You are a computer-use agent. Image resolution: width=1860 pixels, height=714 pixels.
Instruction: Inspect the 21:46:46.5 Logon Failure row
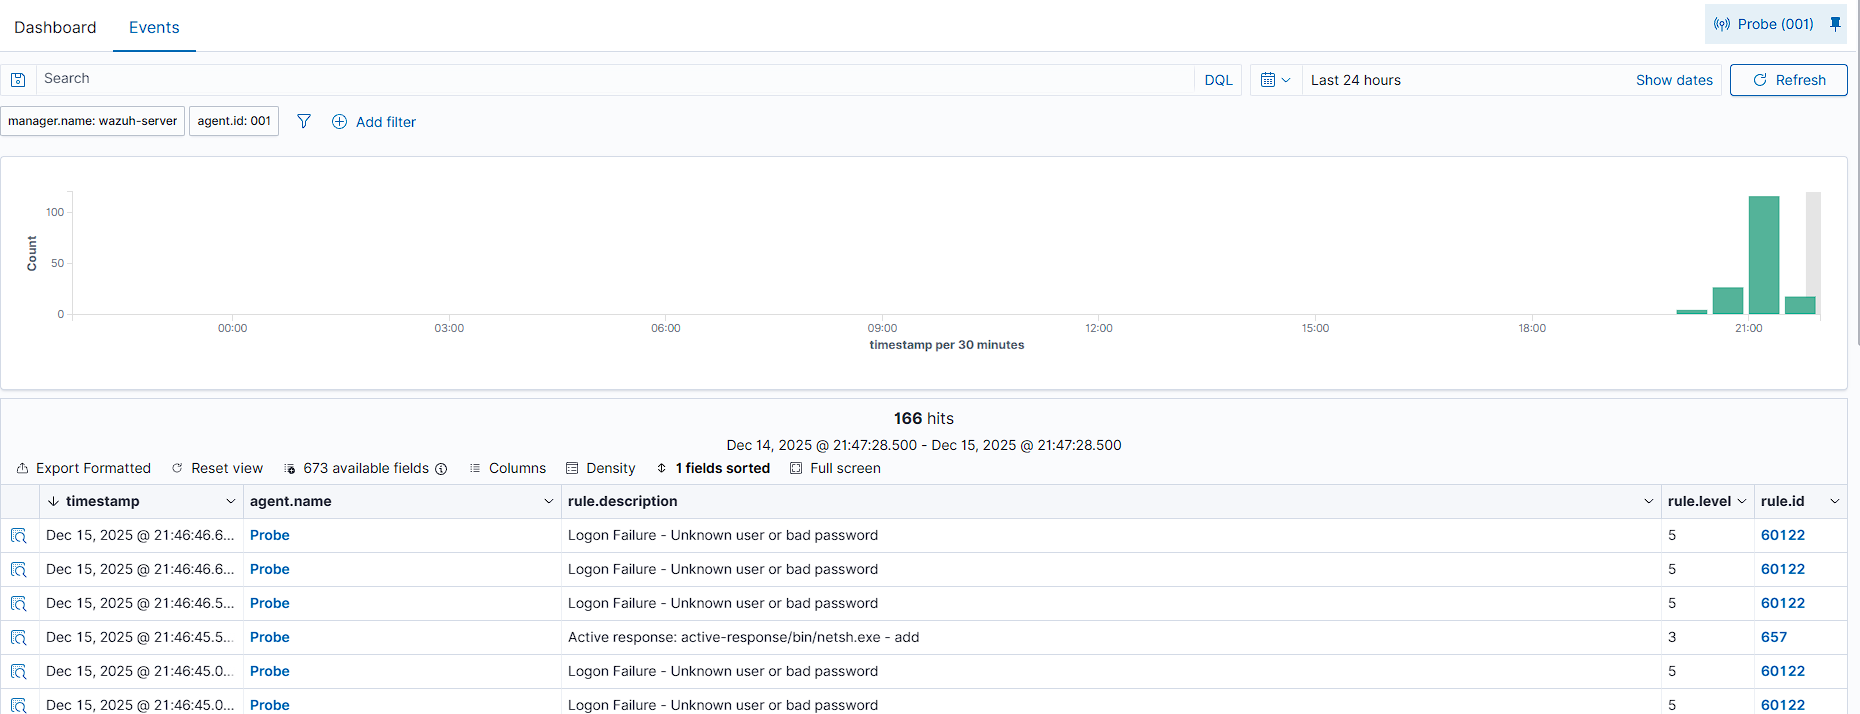point(18,604)
